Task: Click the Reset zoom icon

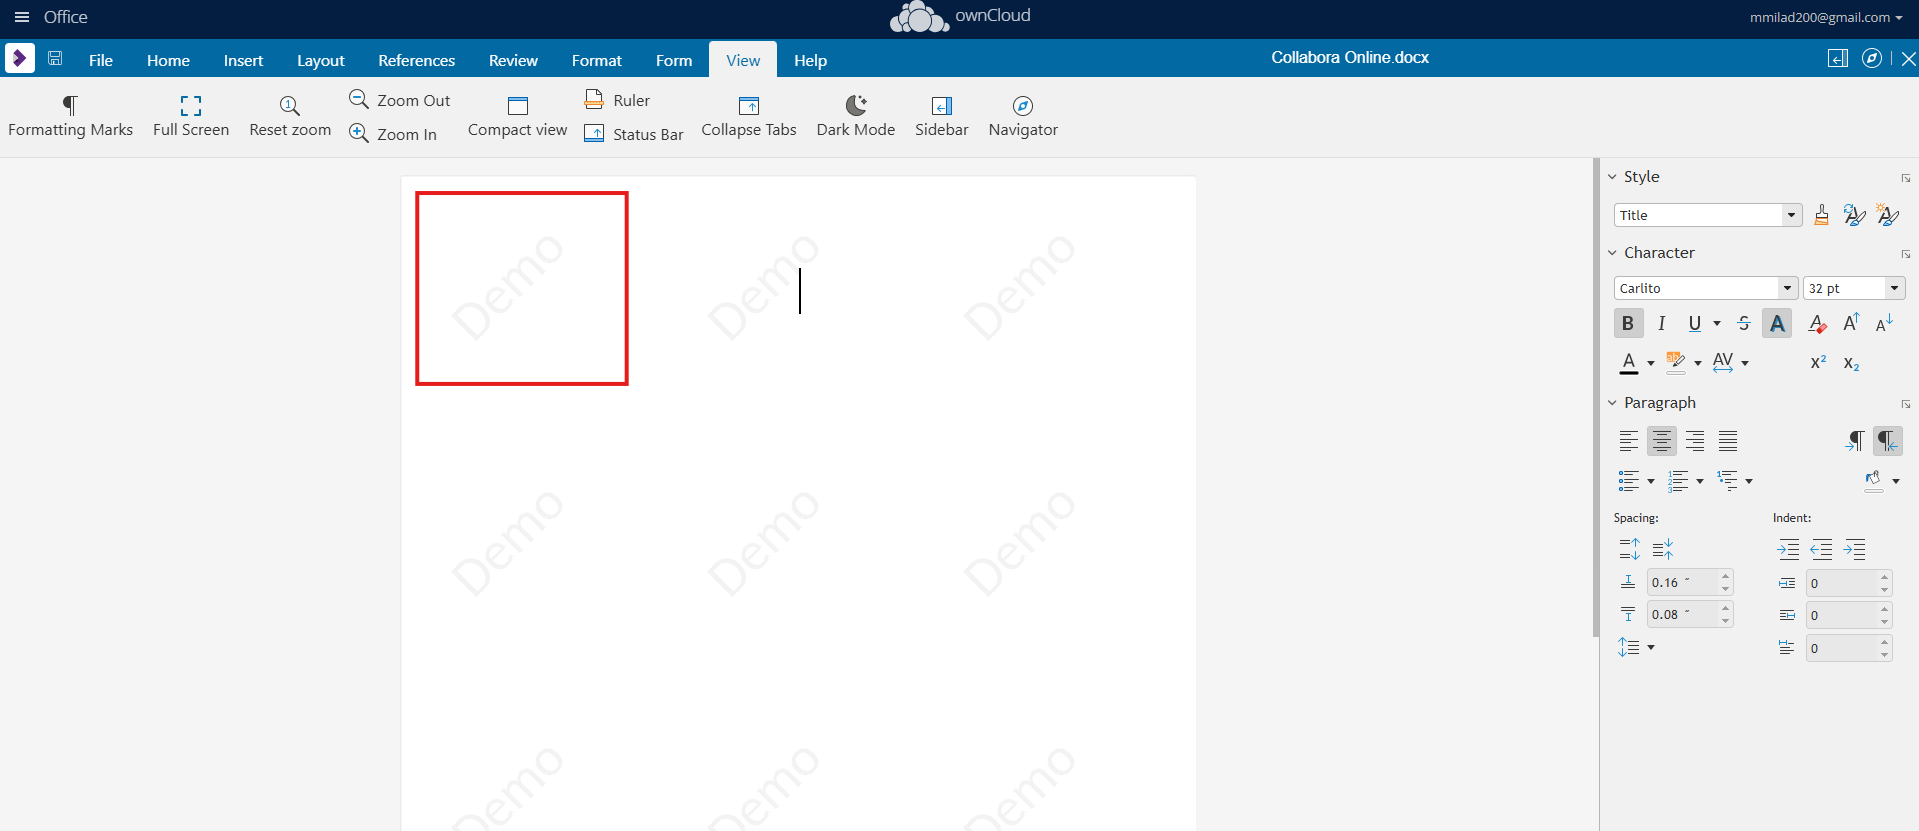Action: (289, 105)
